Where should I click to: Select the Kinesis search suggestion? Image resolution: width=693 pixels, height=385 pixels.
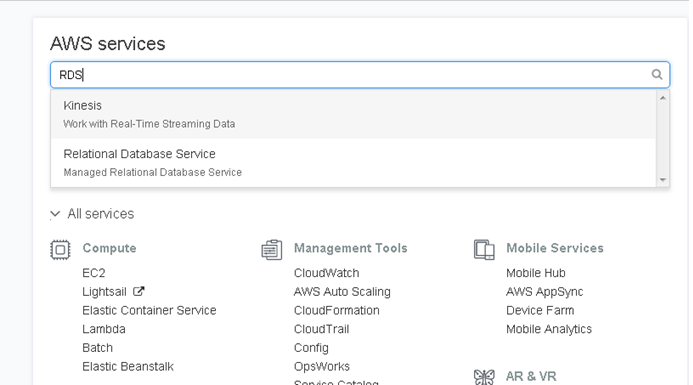coord(353,114)
